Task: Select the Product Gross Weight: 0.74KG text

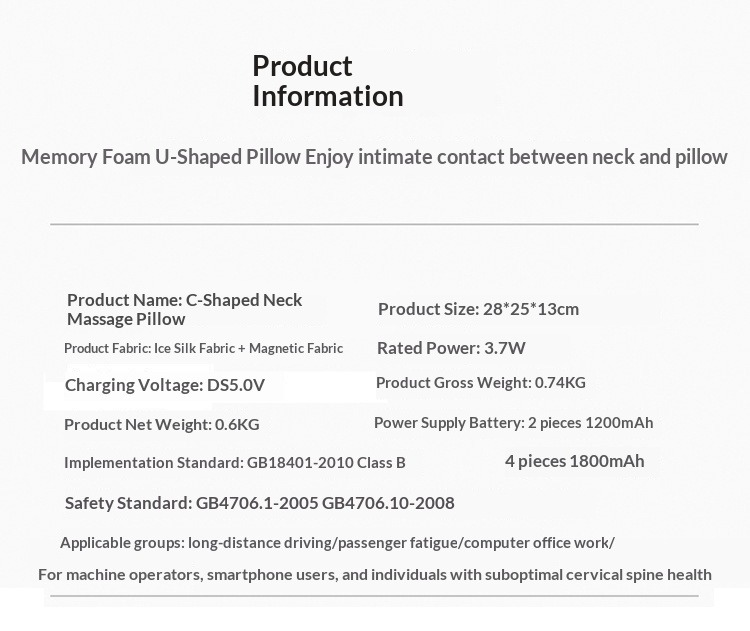Action: (x=480, y=382)
